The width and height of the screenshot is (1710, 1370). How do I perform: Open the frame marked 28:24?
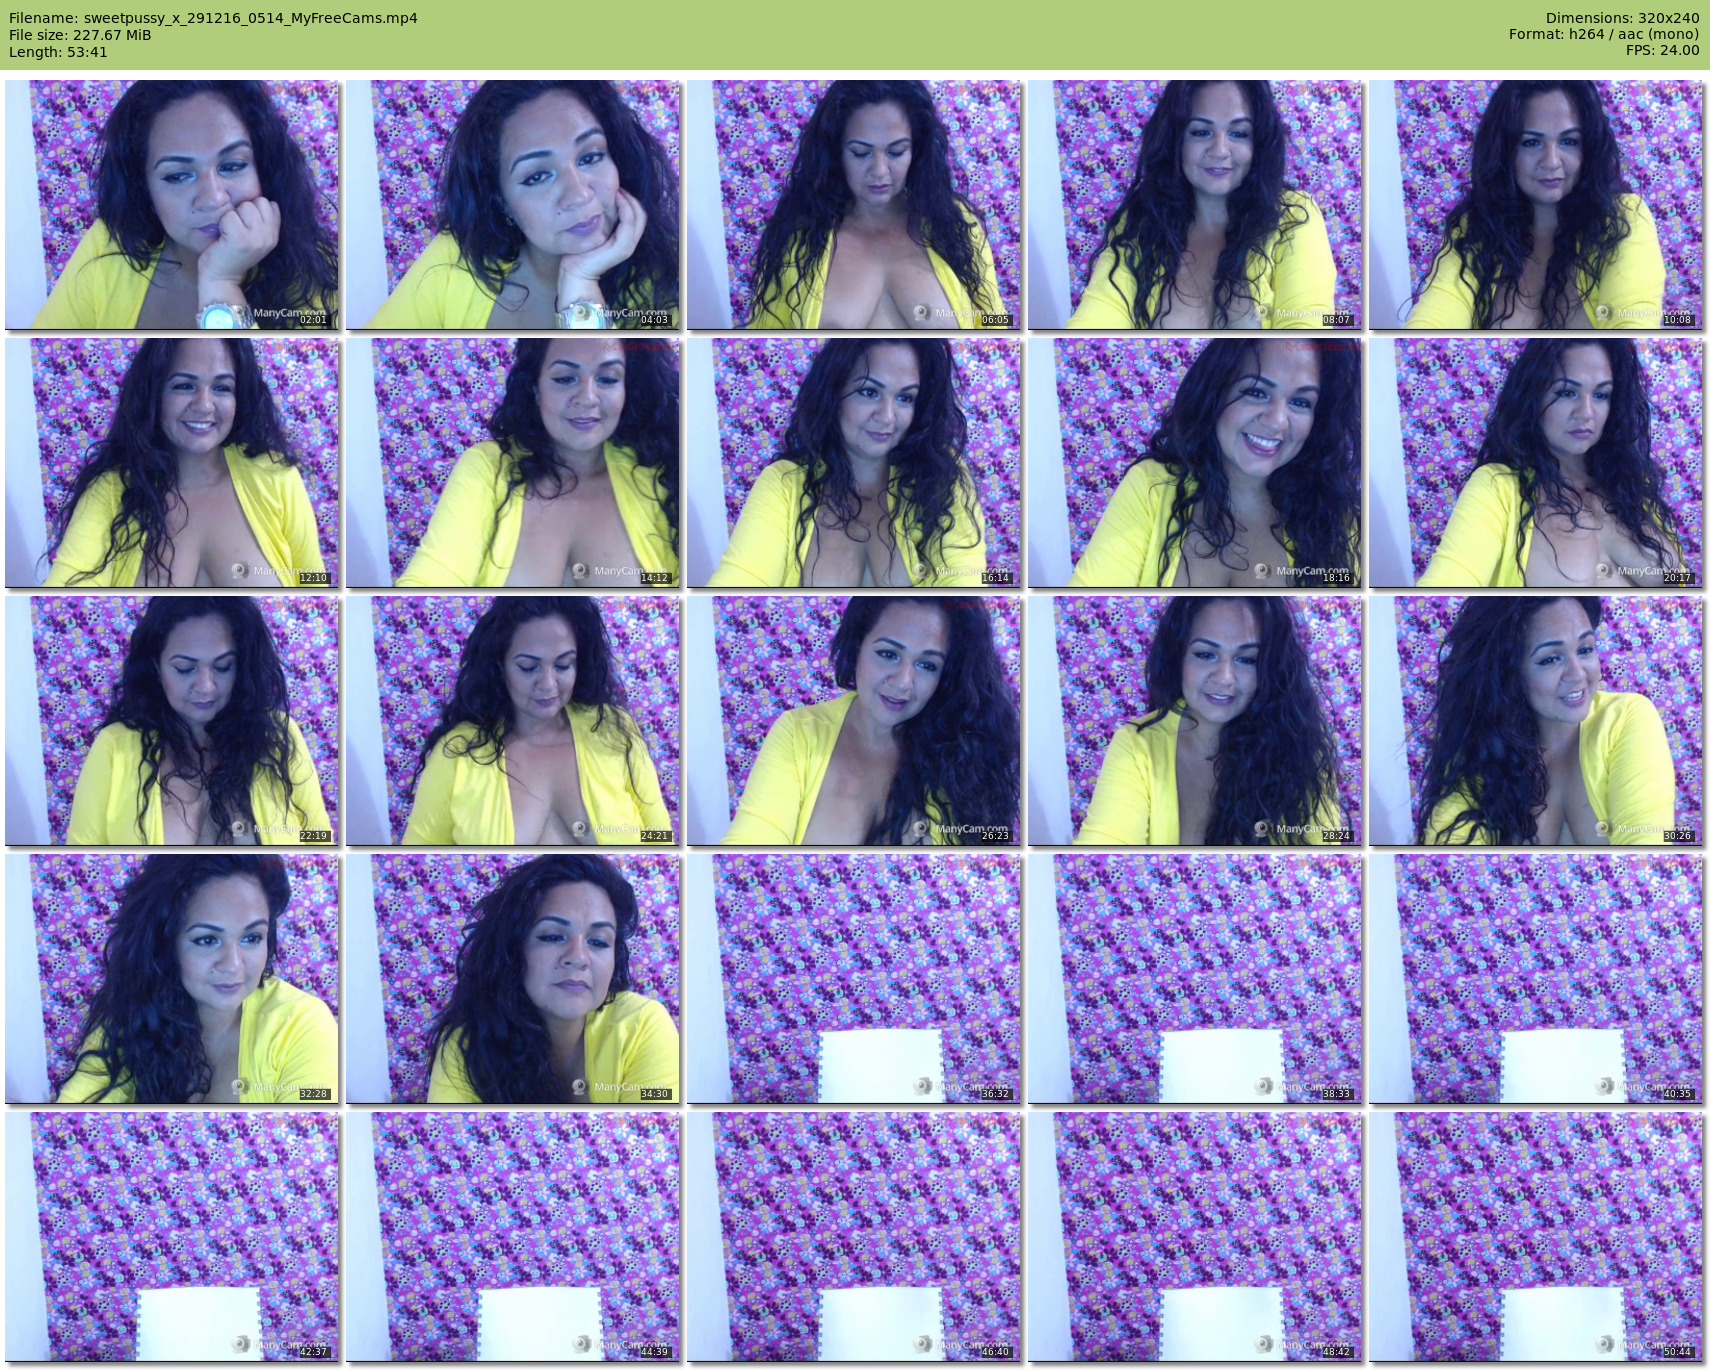1195,720
